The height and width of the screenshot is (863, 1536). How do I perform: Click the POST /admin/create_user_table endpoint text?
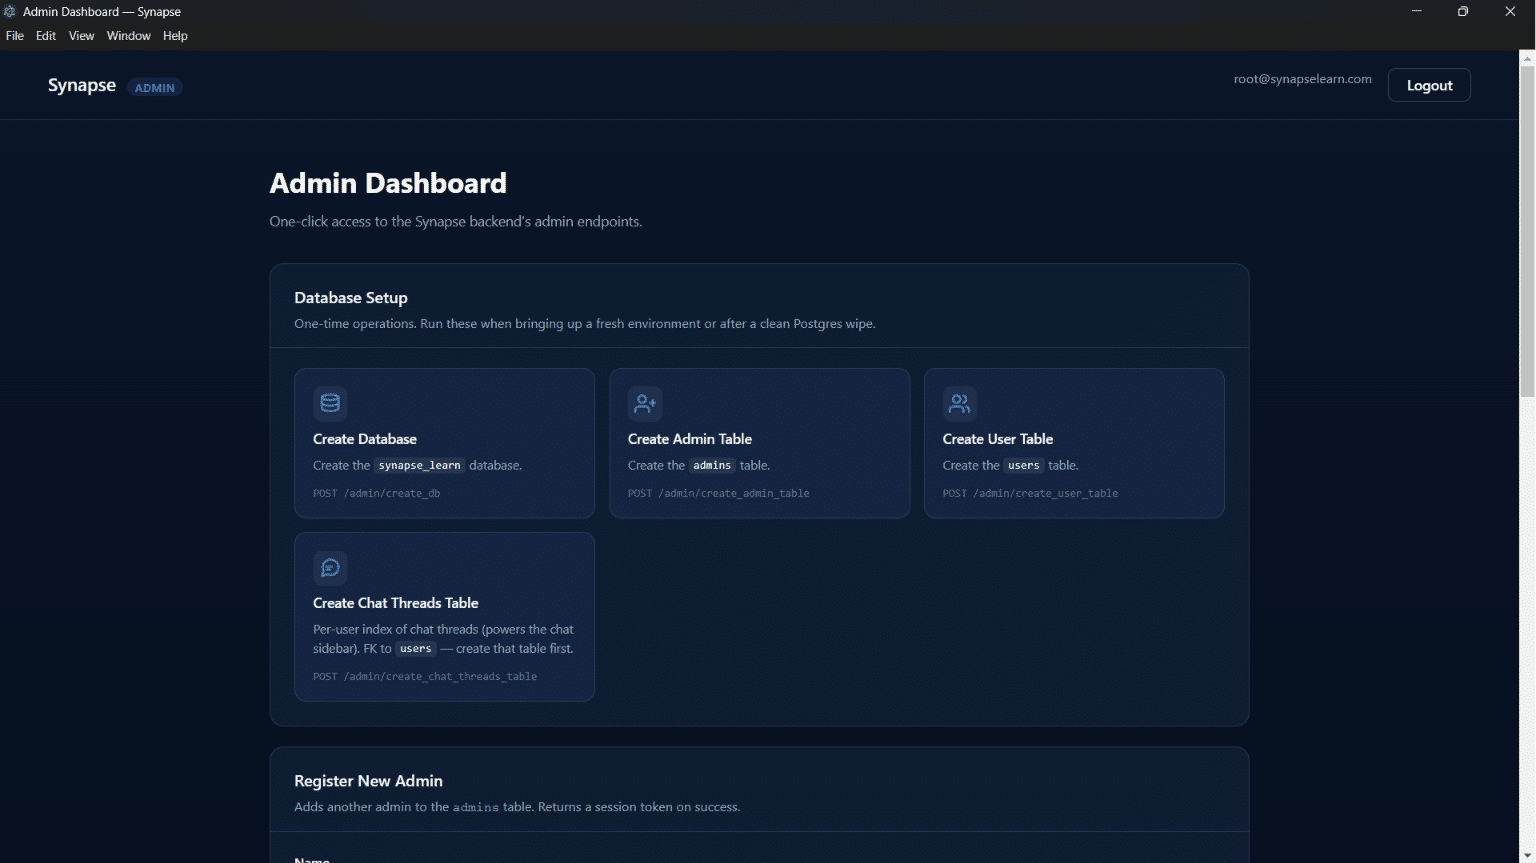click(1031, 493)
